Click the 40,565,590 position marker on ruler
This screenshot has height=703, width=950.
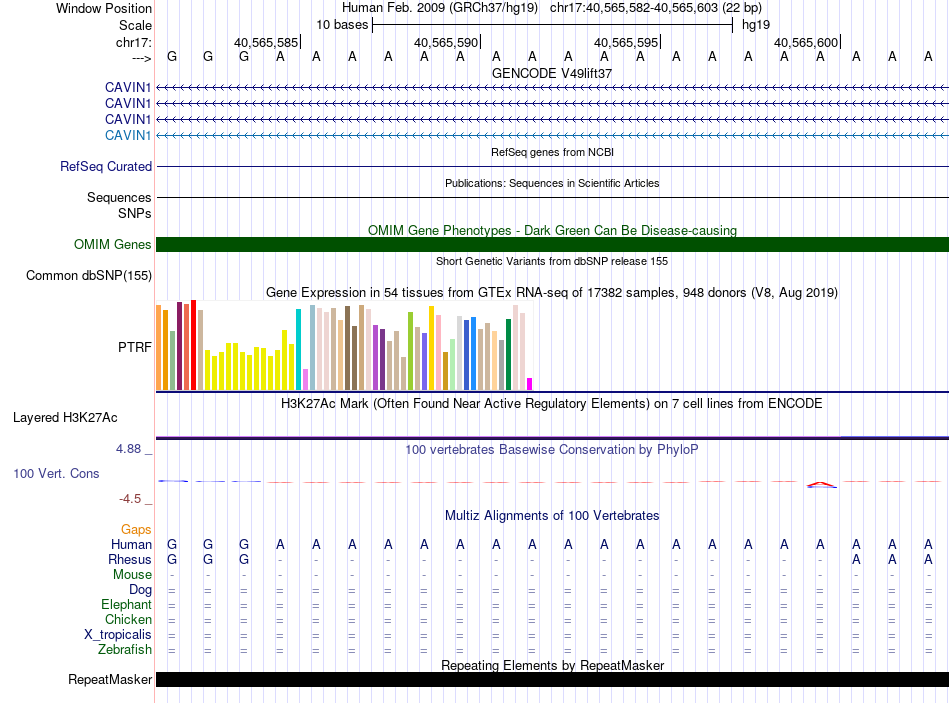447,42
